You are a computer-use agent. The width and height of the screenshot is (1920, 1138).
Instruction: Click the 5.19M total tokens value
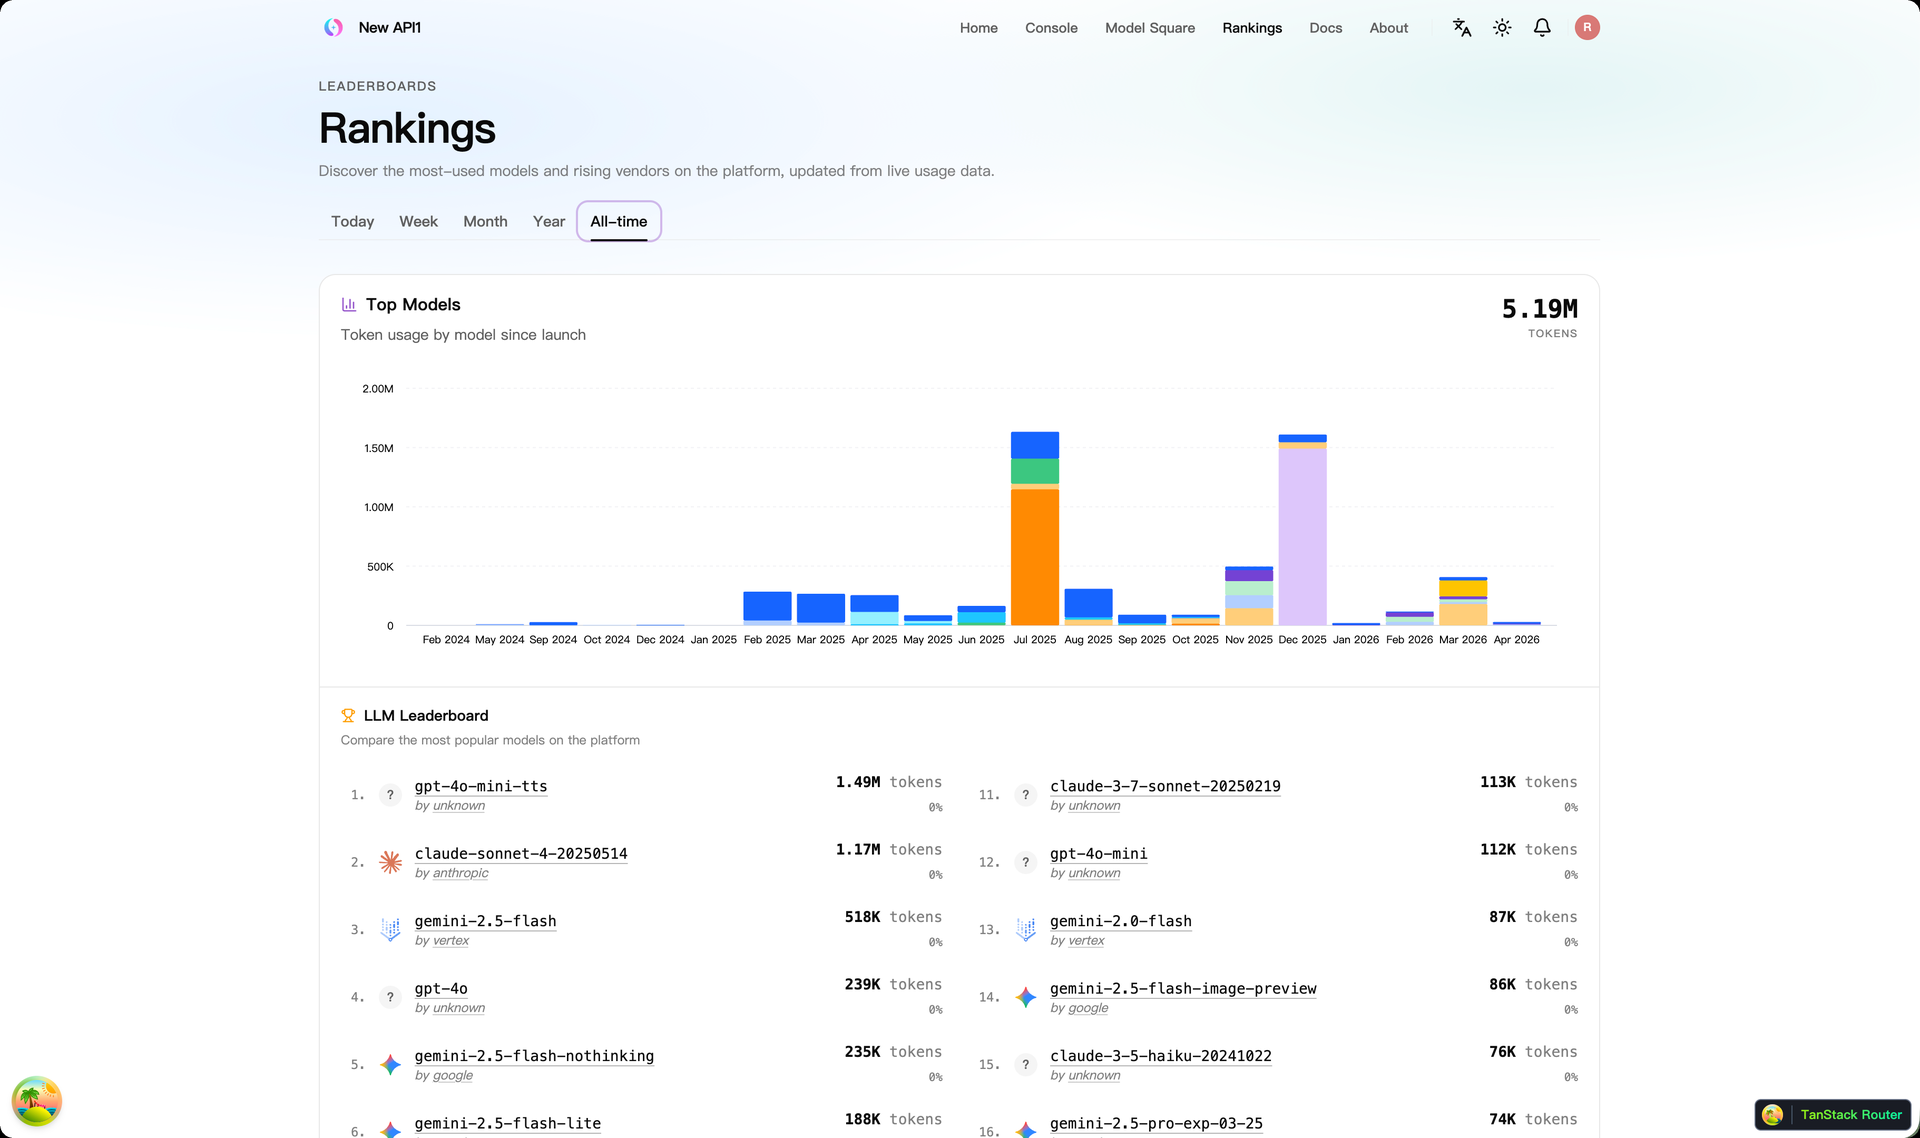(x=1539, y=310)
